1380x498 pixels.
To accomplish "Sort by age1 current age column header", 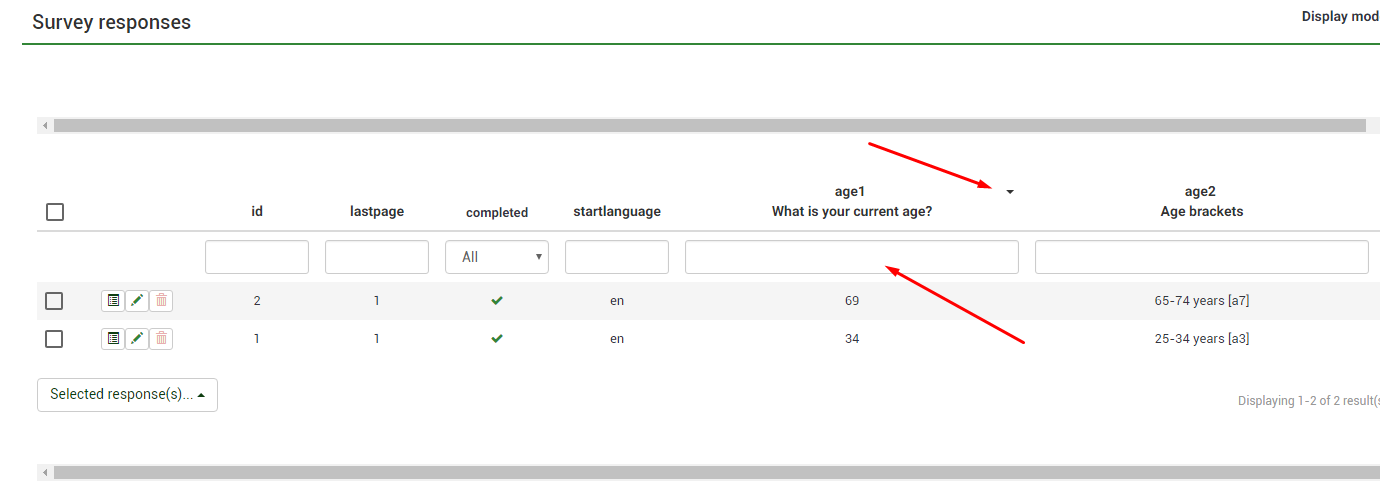I will coord(852,201).
